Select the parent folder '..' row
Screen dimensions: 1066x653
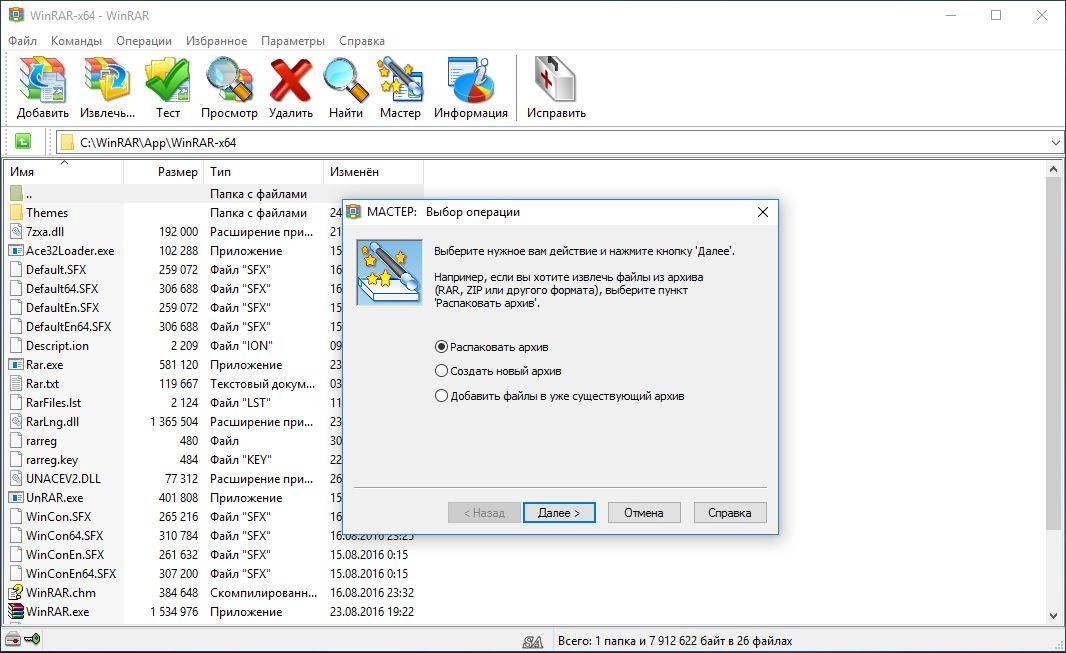[x=215, y=194]
